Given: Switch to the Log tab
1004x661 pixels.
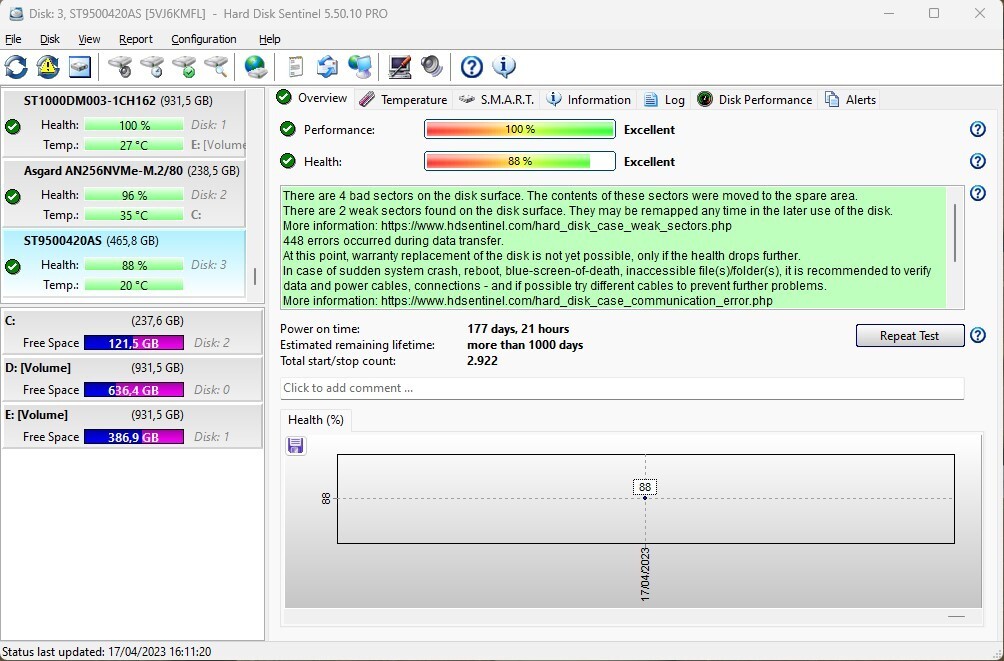Looking at the screenshot, I should 665,99.
